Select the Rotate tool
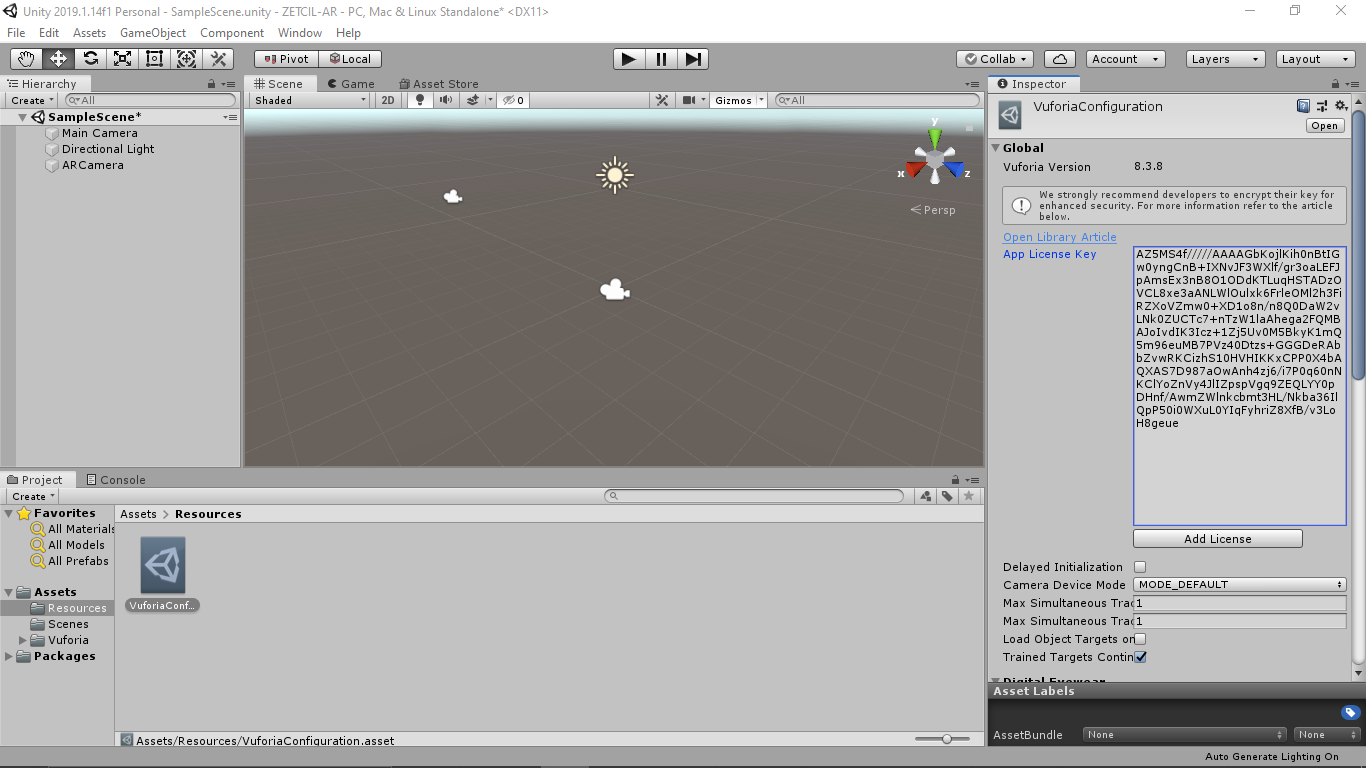1366x768 pixels. [91, 59]
